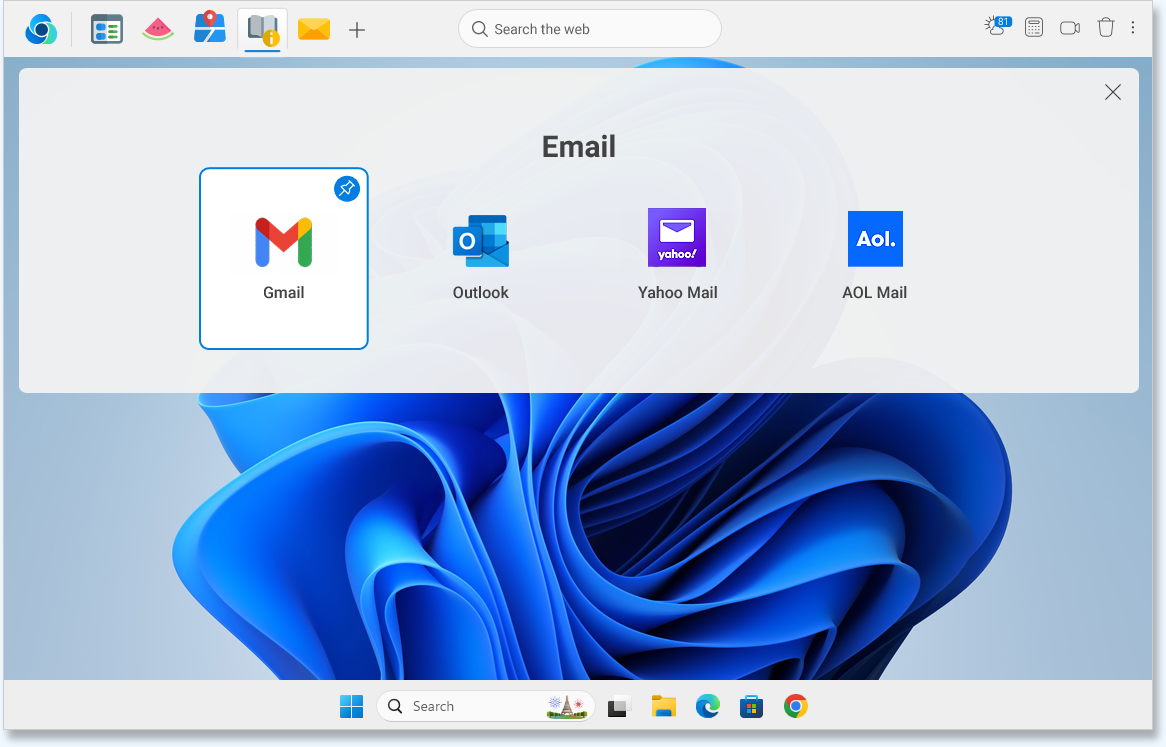Select the book info tab
Screen dimensions: 1166x747
pyautogui.click(x=263, y=29)
